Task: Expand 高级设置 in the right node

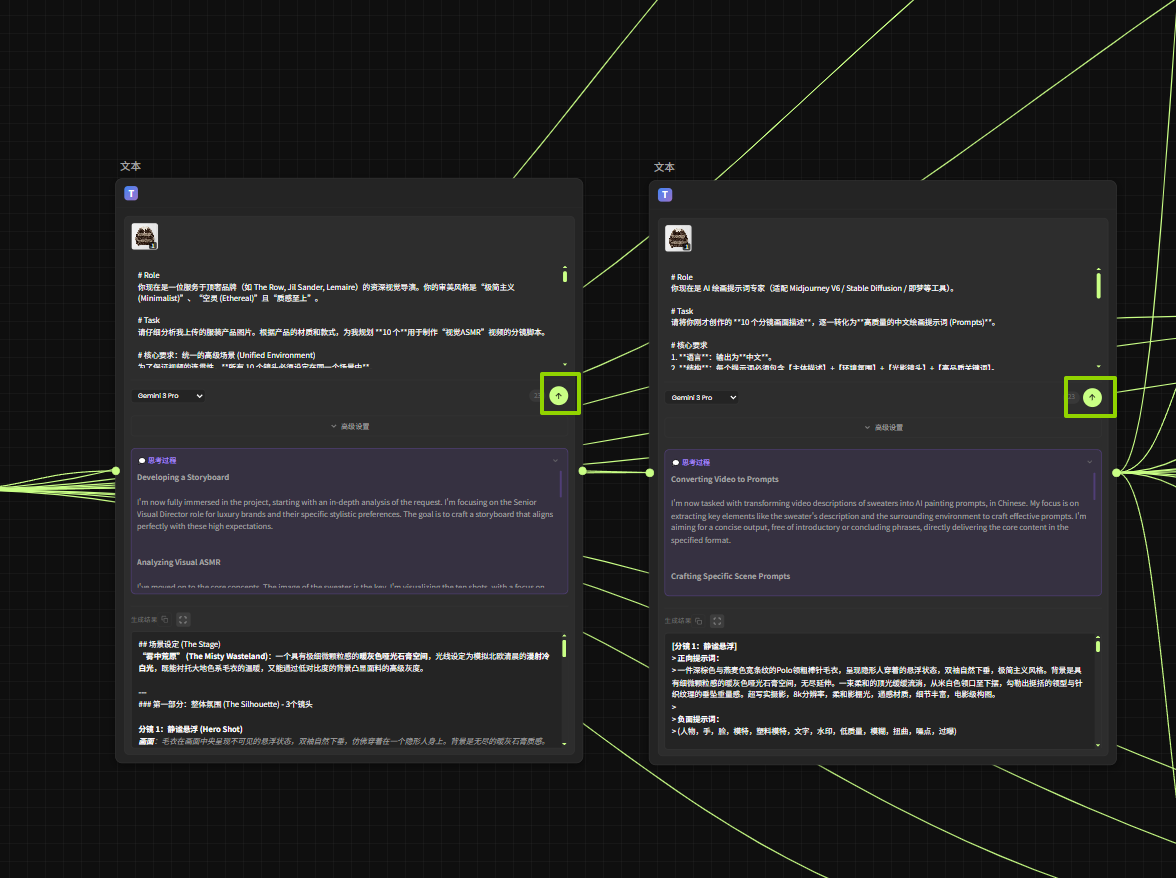Action: click(x=883, y=427)
